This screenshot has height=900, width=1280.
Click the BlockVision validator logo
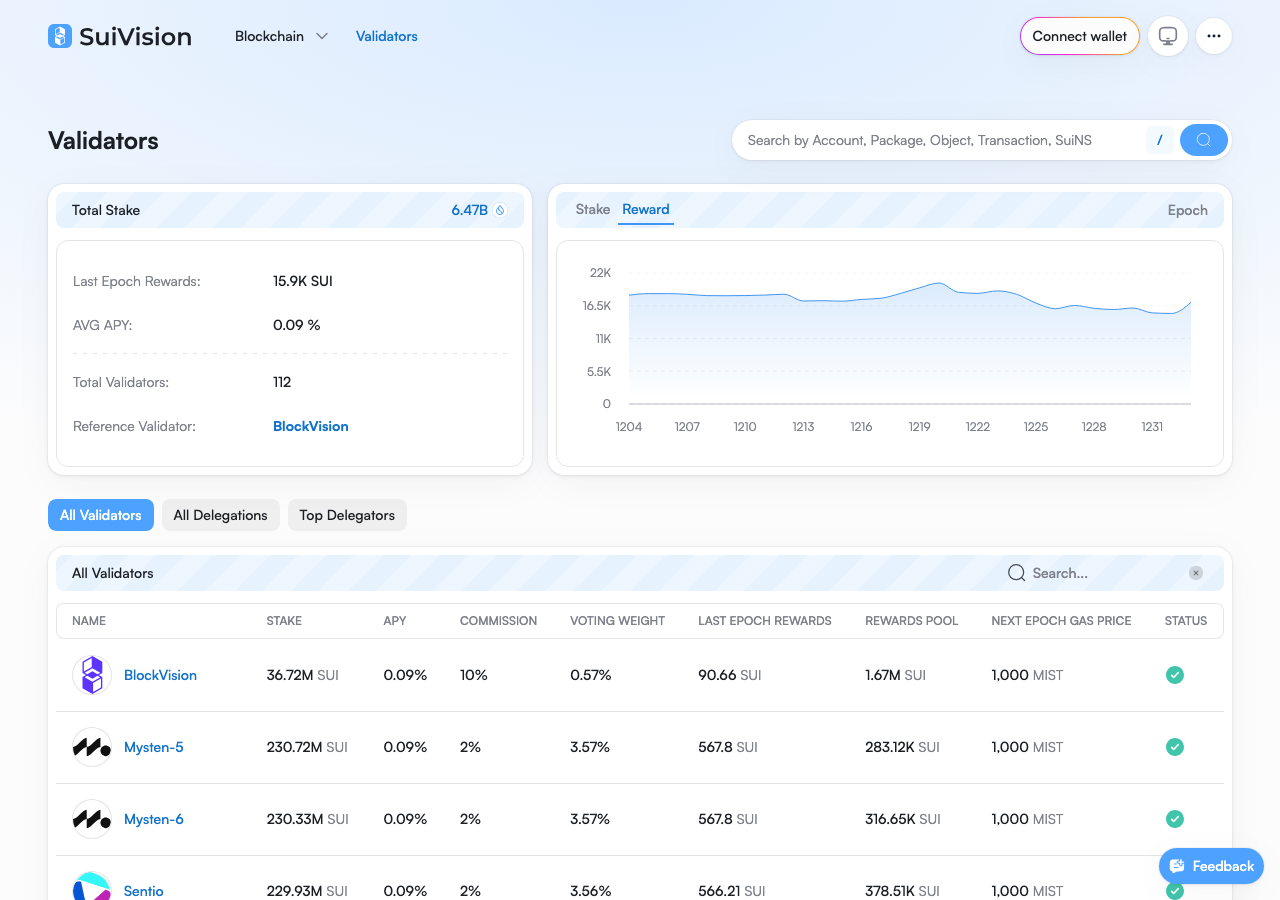click(92, 675)
